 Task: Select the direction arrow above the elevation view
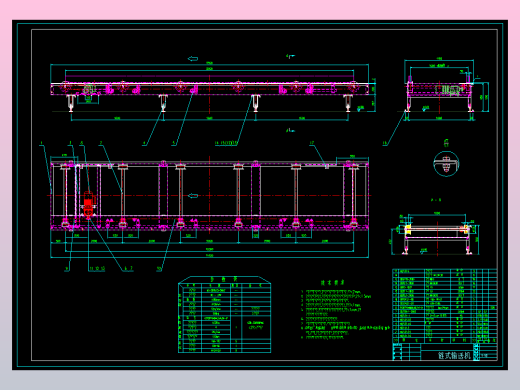(x=193, y=59)
